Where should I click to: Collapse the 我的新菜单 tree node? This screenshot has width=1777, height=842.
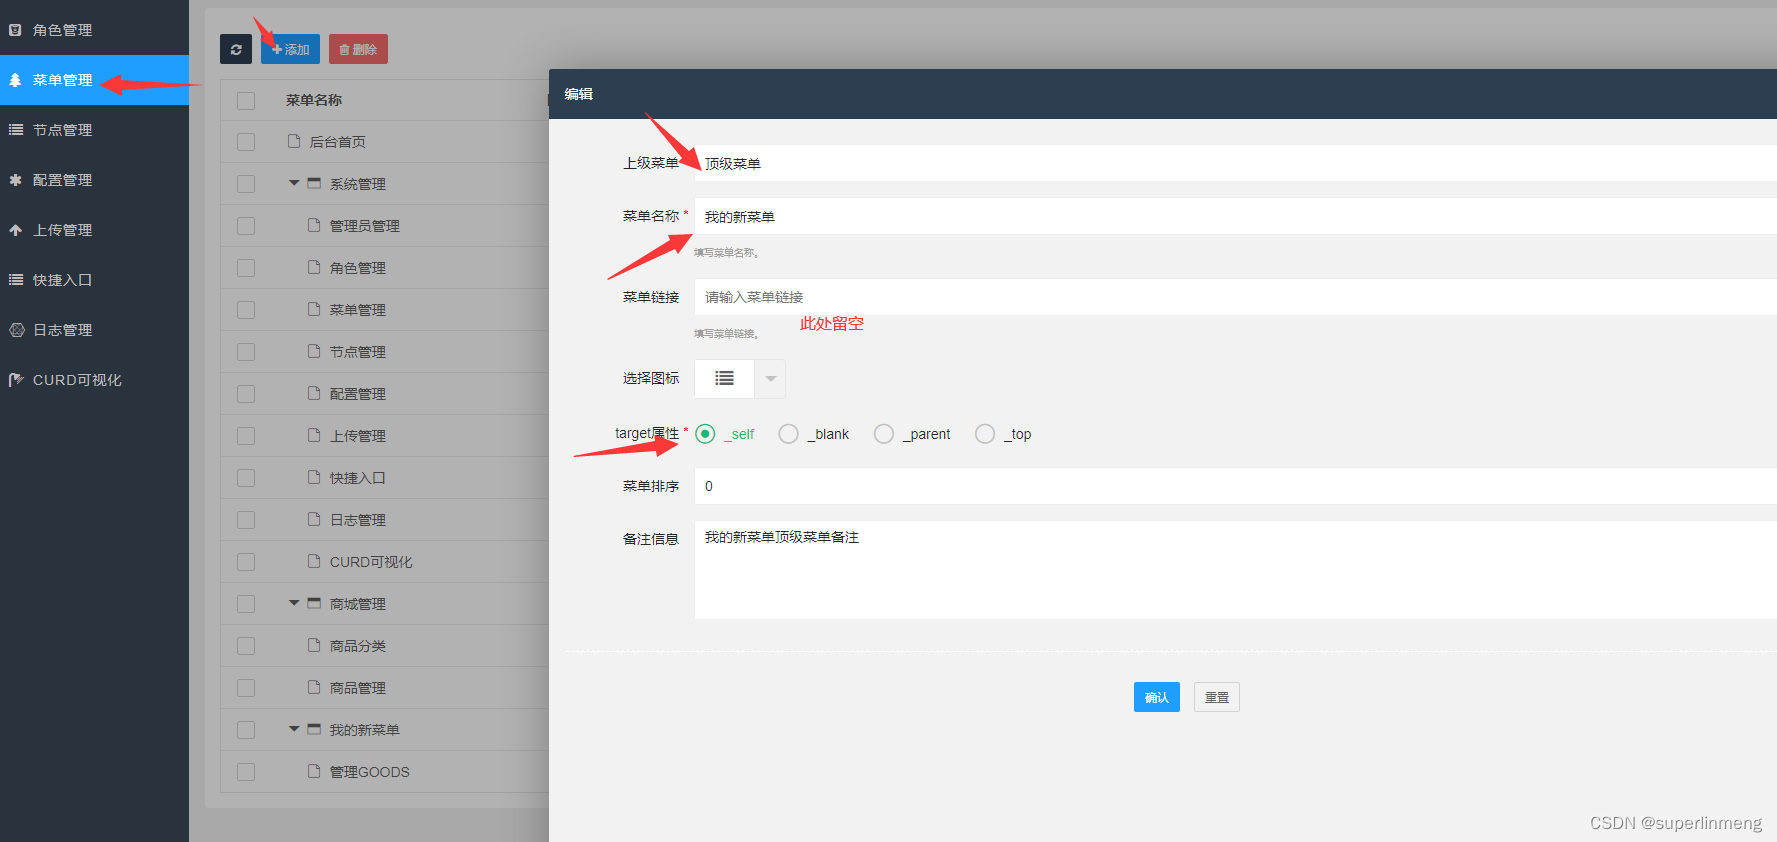click(294, 729)
